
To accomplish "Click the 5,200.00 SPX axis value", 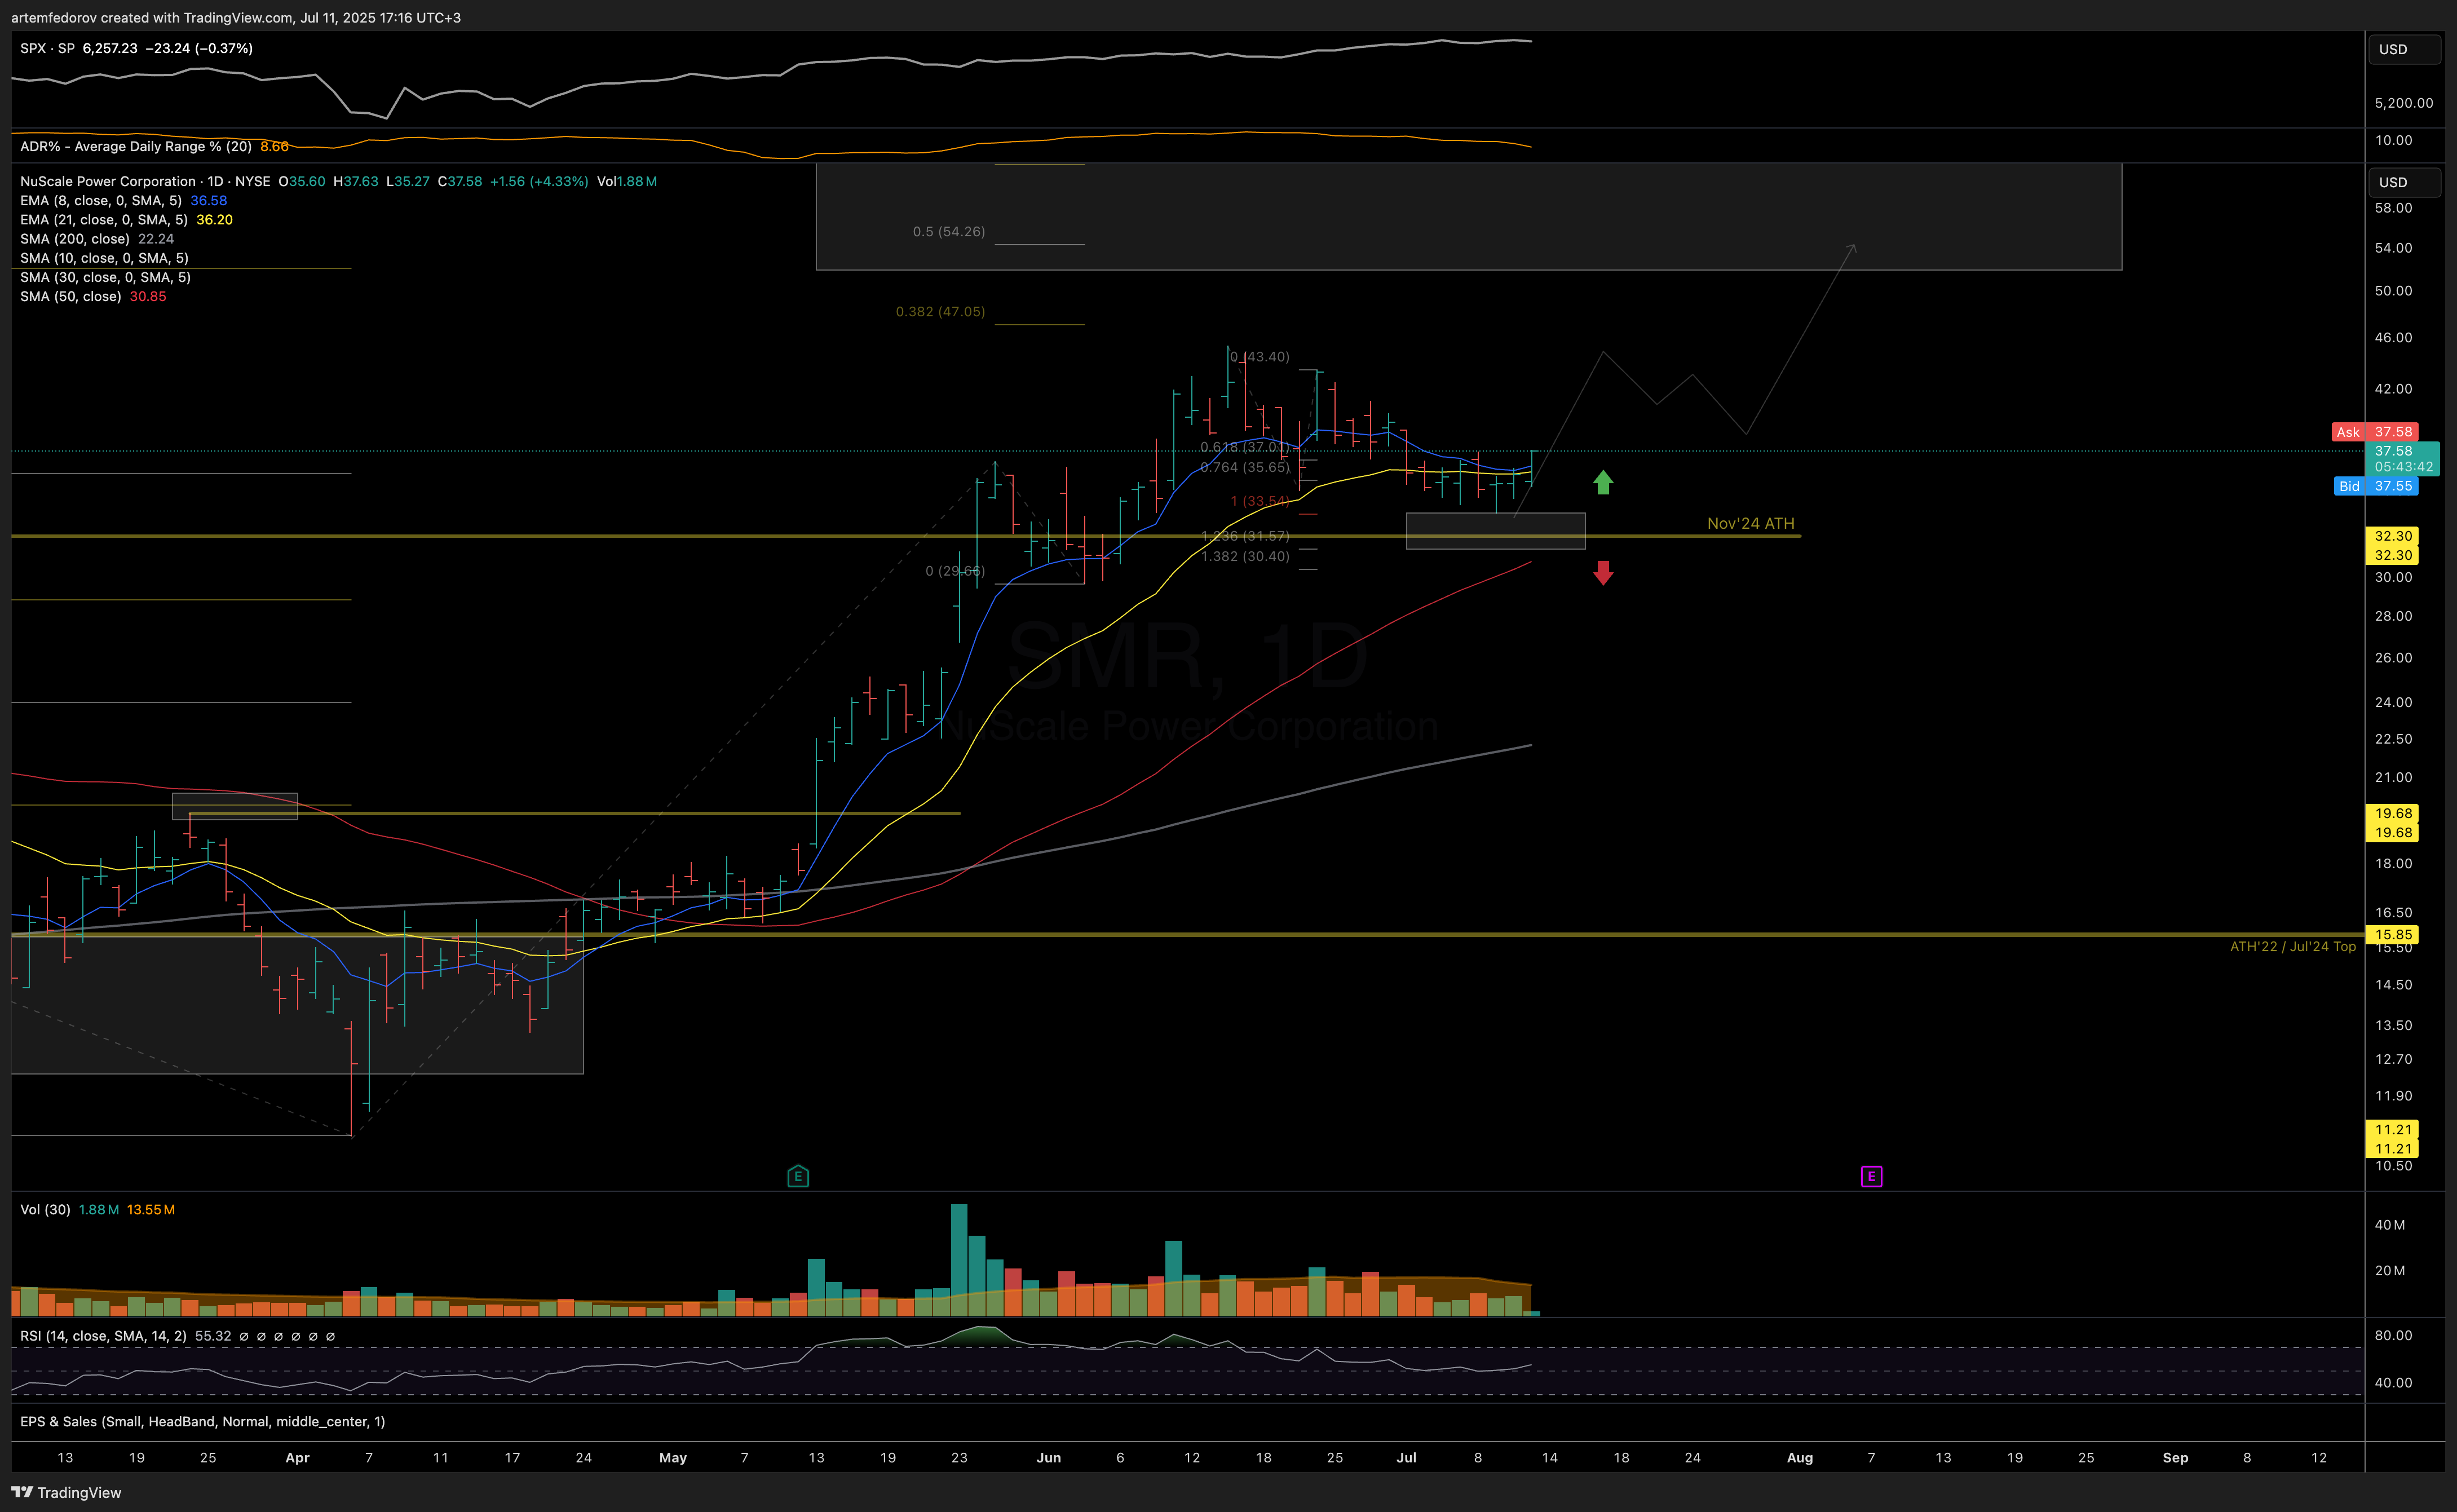I will click(x=2404, y=102).
